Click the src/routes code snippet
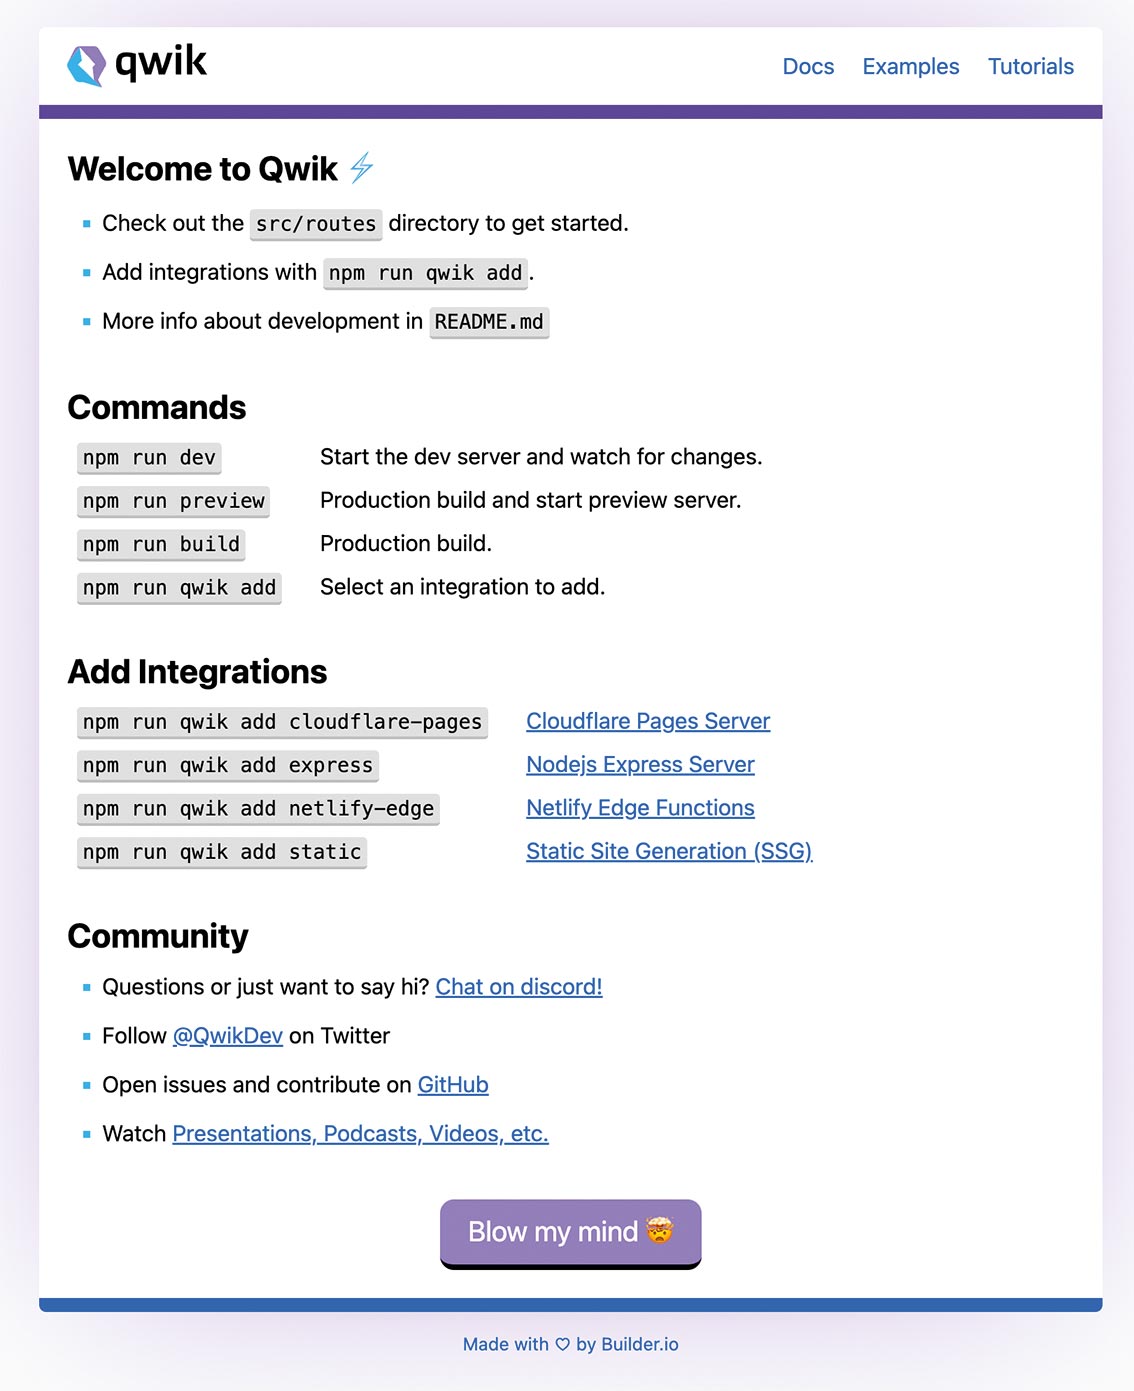This screenshot has height=1391, width=1134. 316,224
